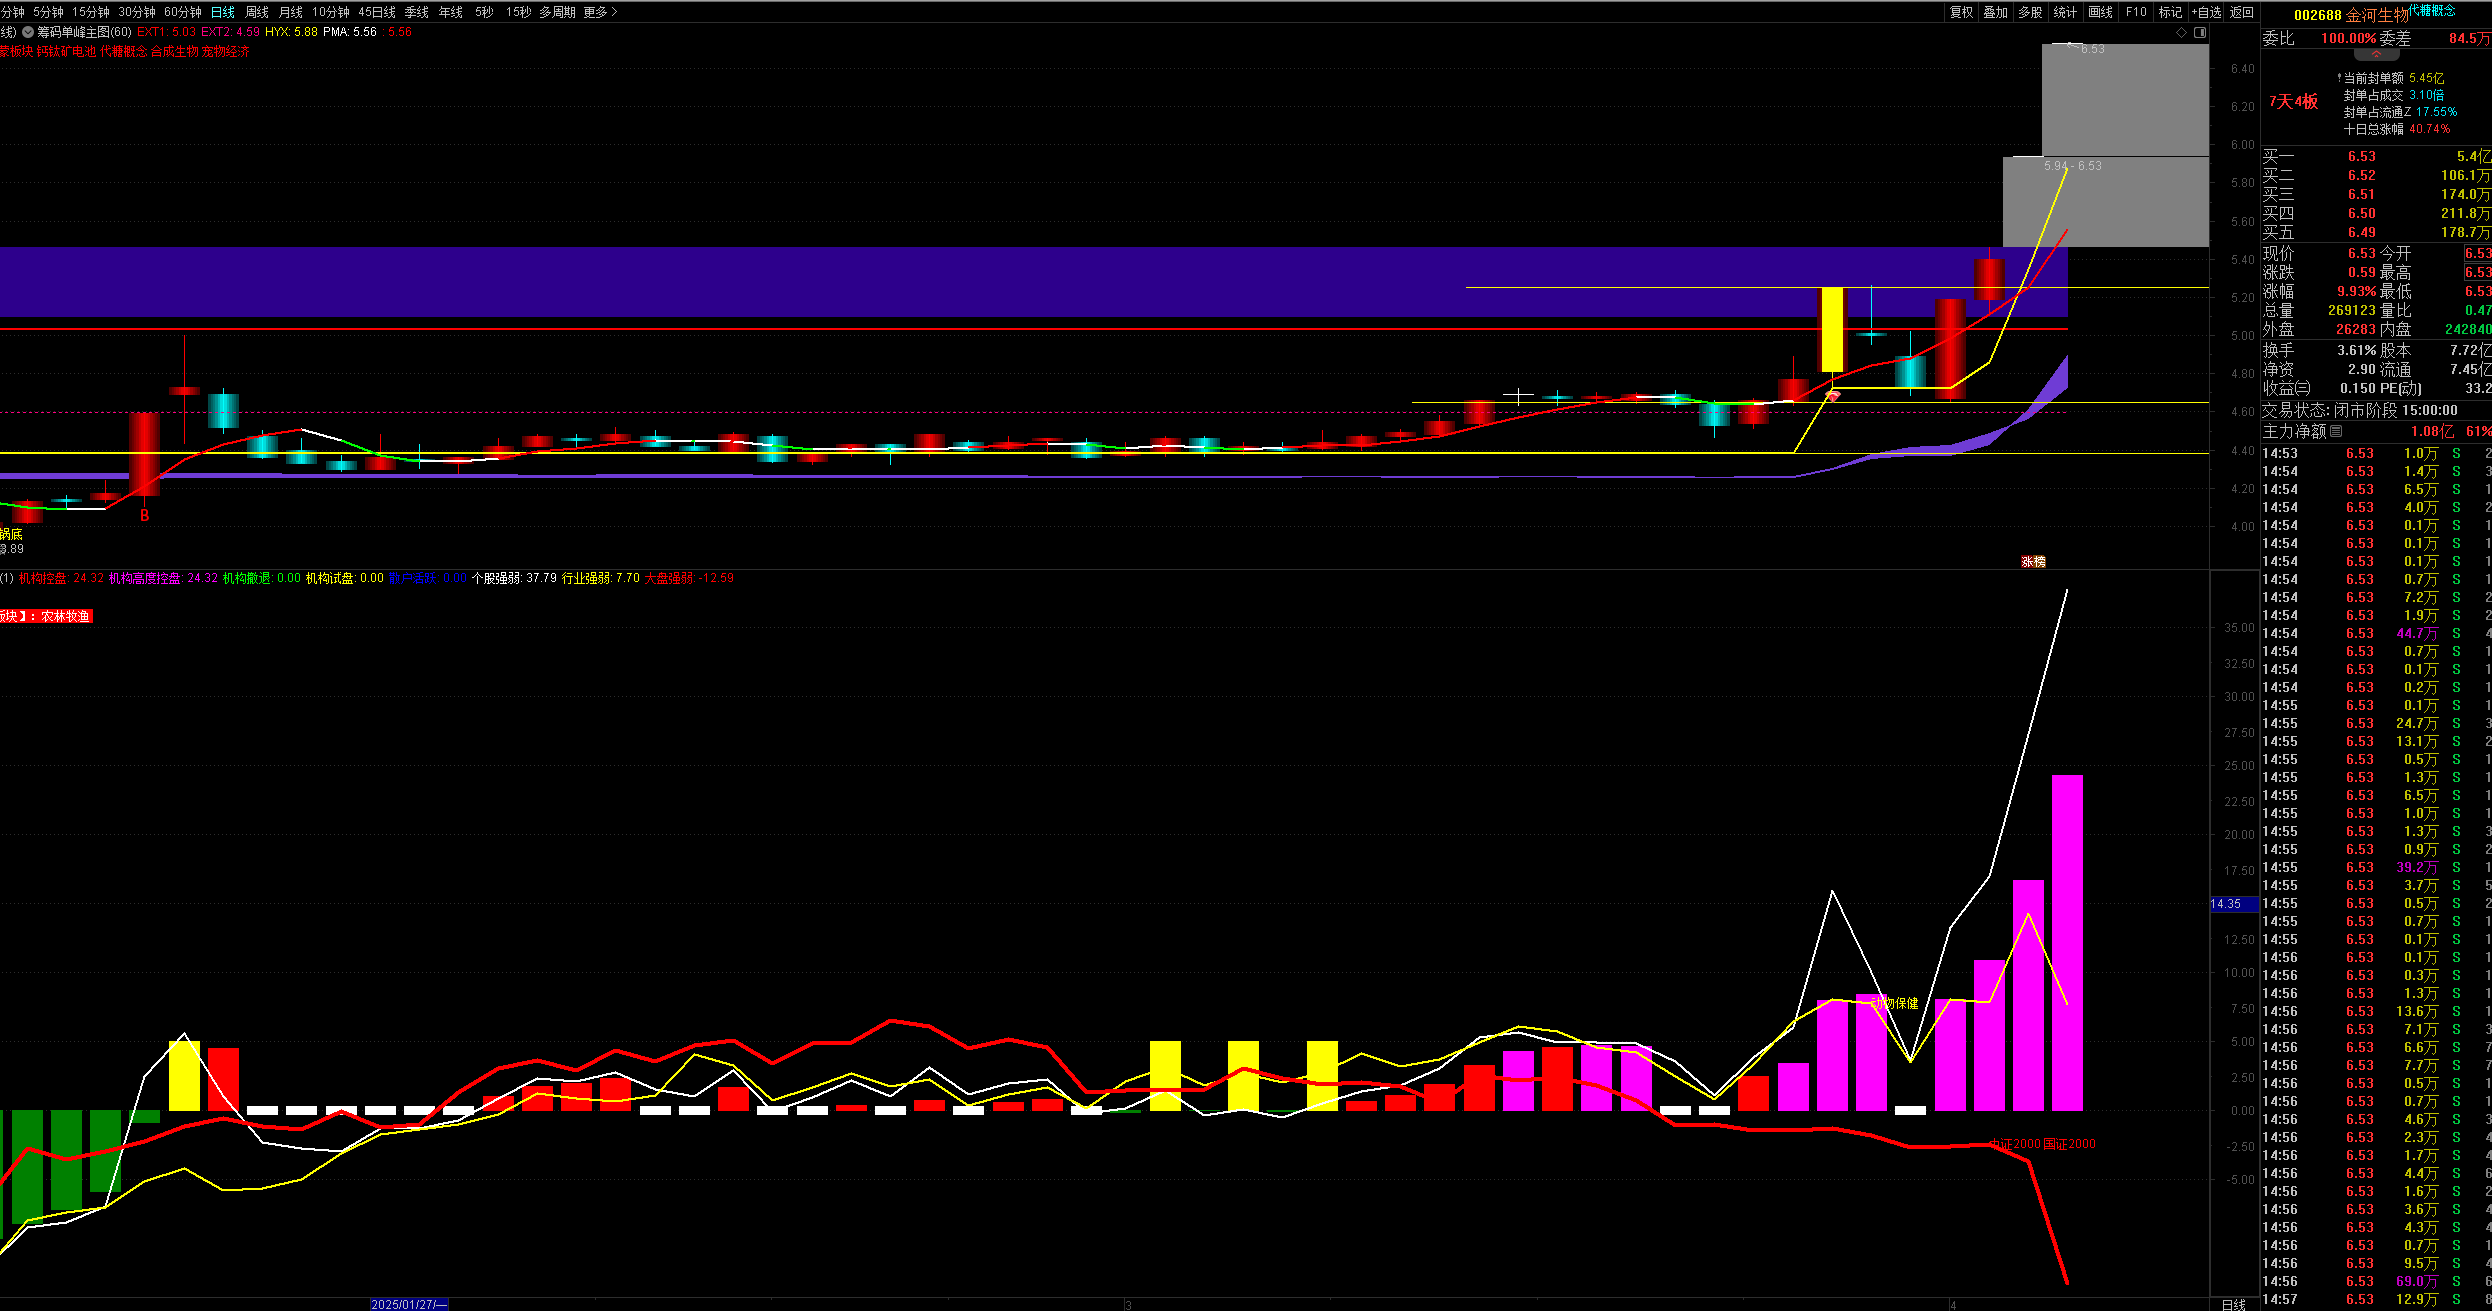The height and width of the screenshot is (1311, 2492).
Task: Click the 涨榜 badge under the chart
Action: (2033, 562)
